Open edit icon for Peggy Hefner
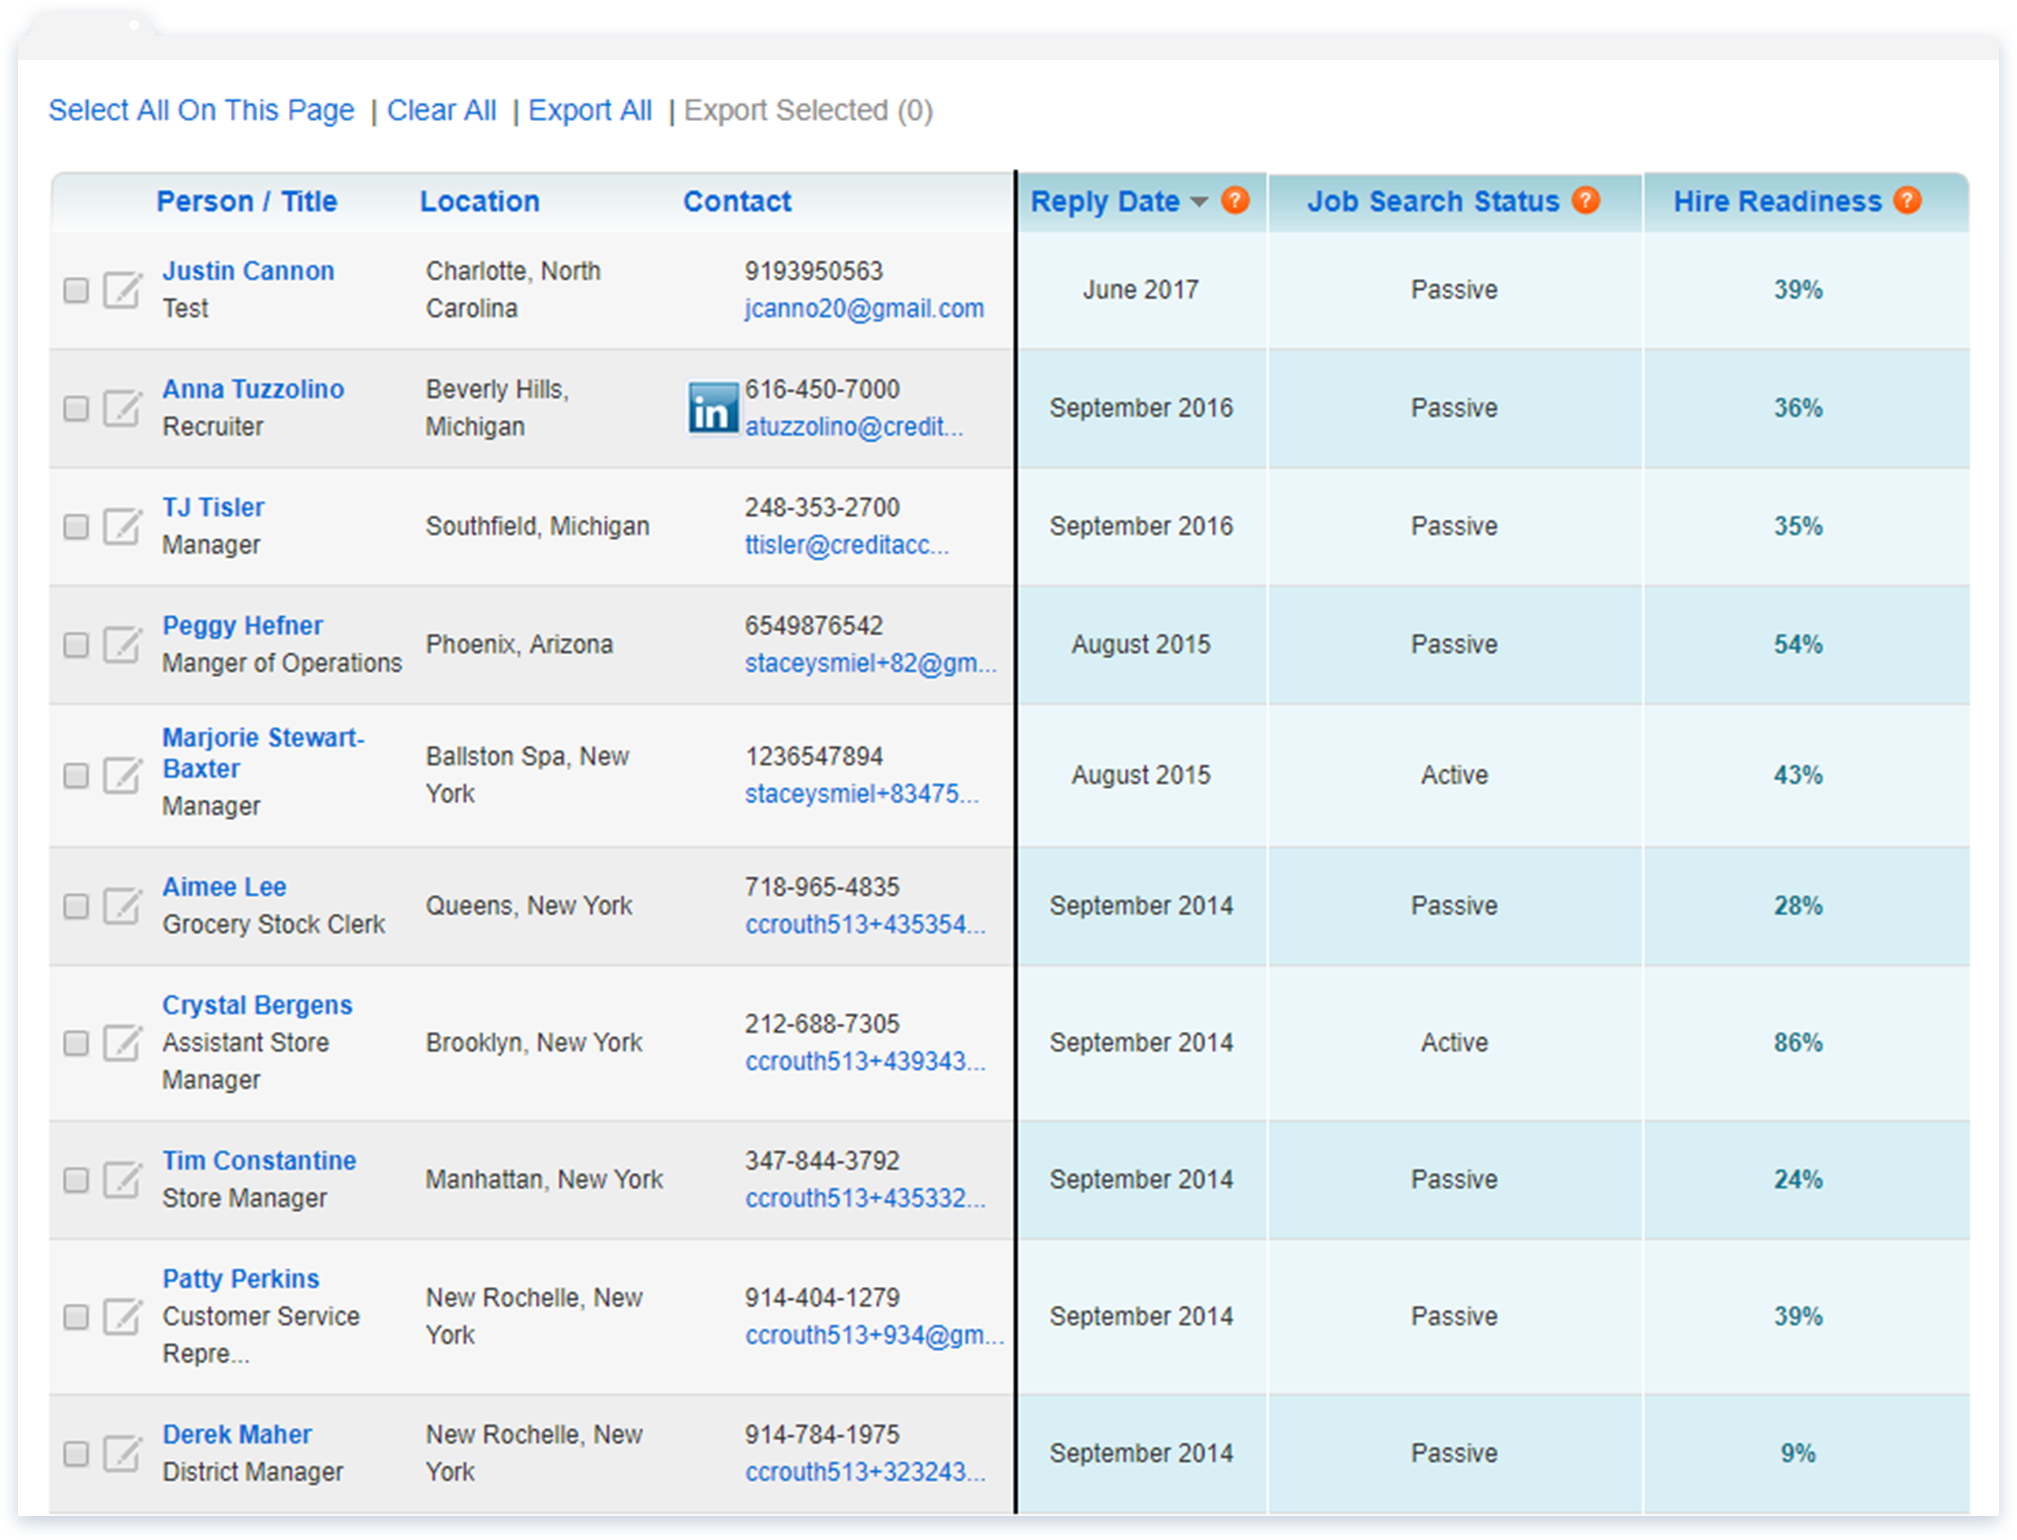This screenshot has width=2017, height=1540. point(122,644)
